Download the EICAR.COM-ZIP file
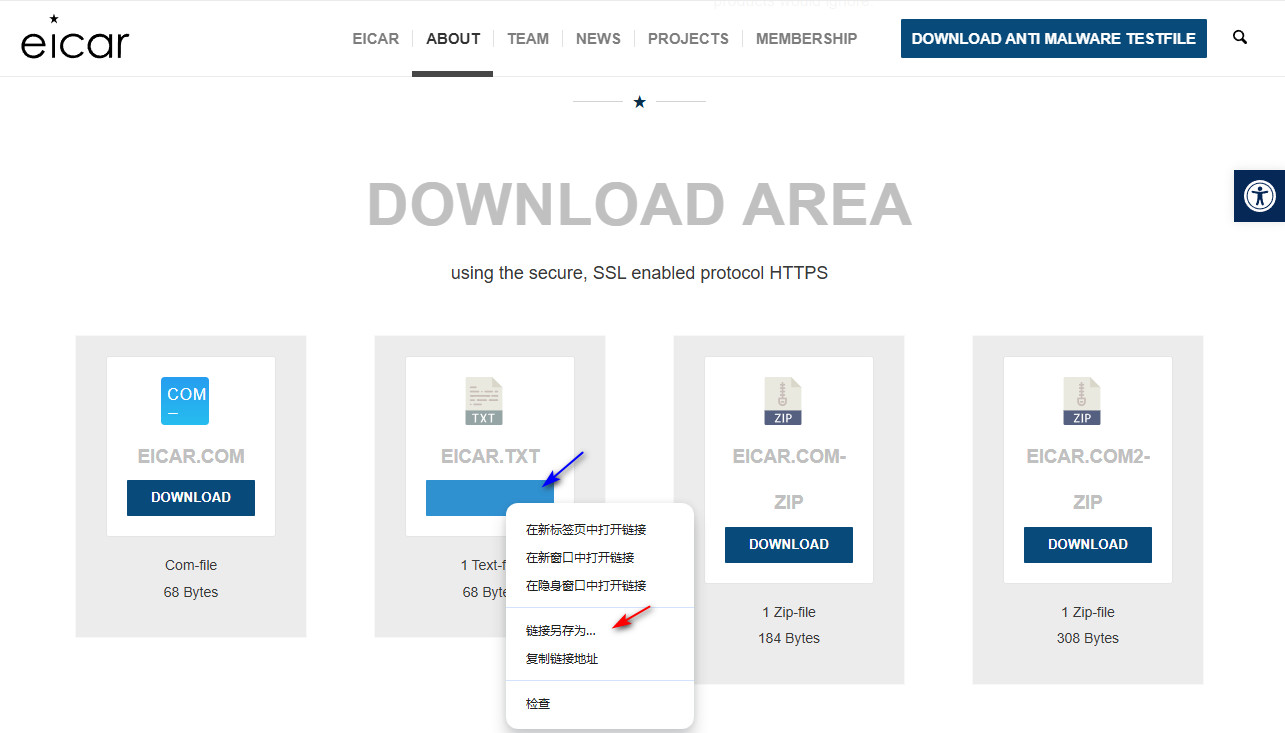This screenshot has width=1285, height=733. 789,545
